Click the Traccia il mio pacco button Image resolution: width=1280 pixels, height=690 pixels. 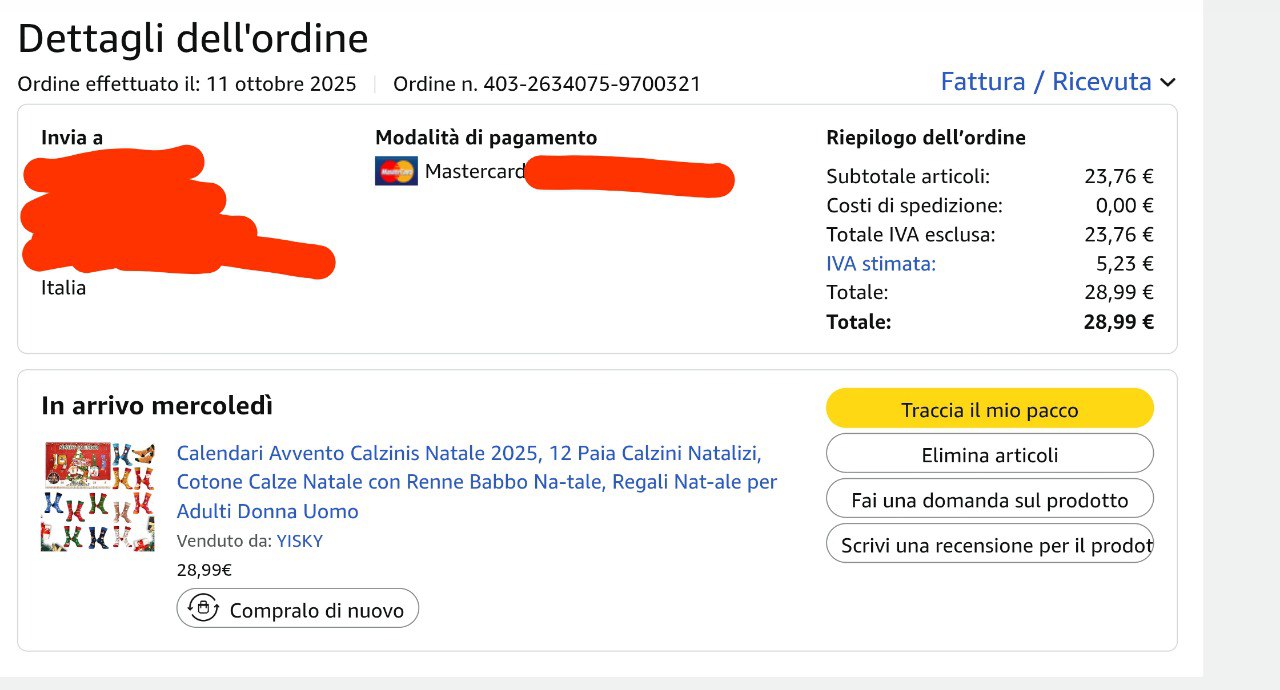pos(989,409)
